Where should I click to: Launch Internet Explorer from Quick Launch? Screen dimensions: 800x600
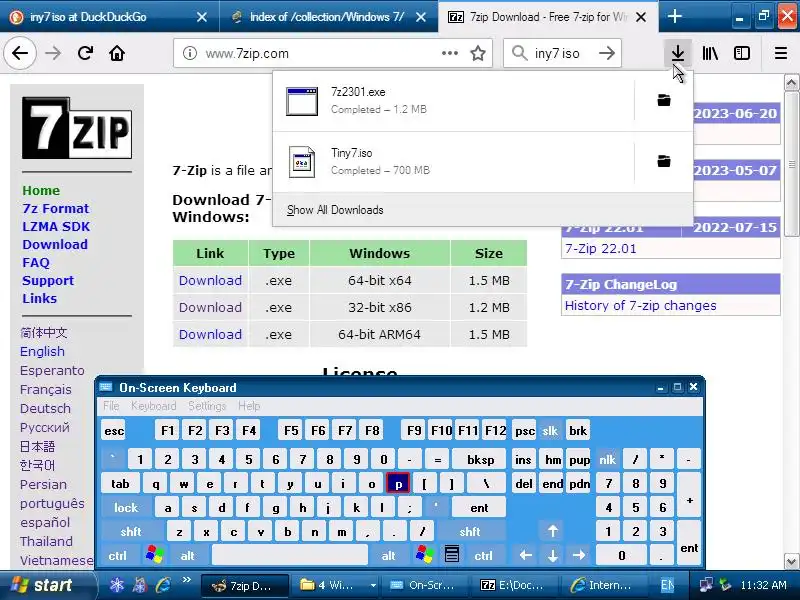163,585
